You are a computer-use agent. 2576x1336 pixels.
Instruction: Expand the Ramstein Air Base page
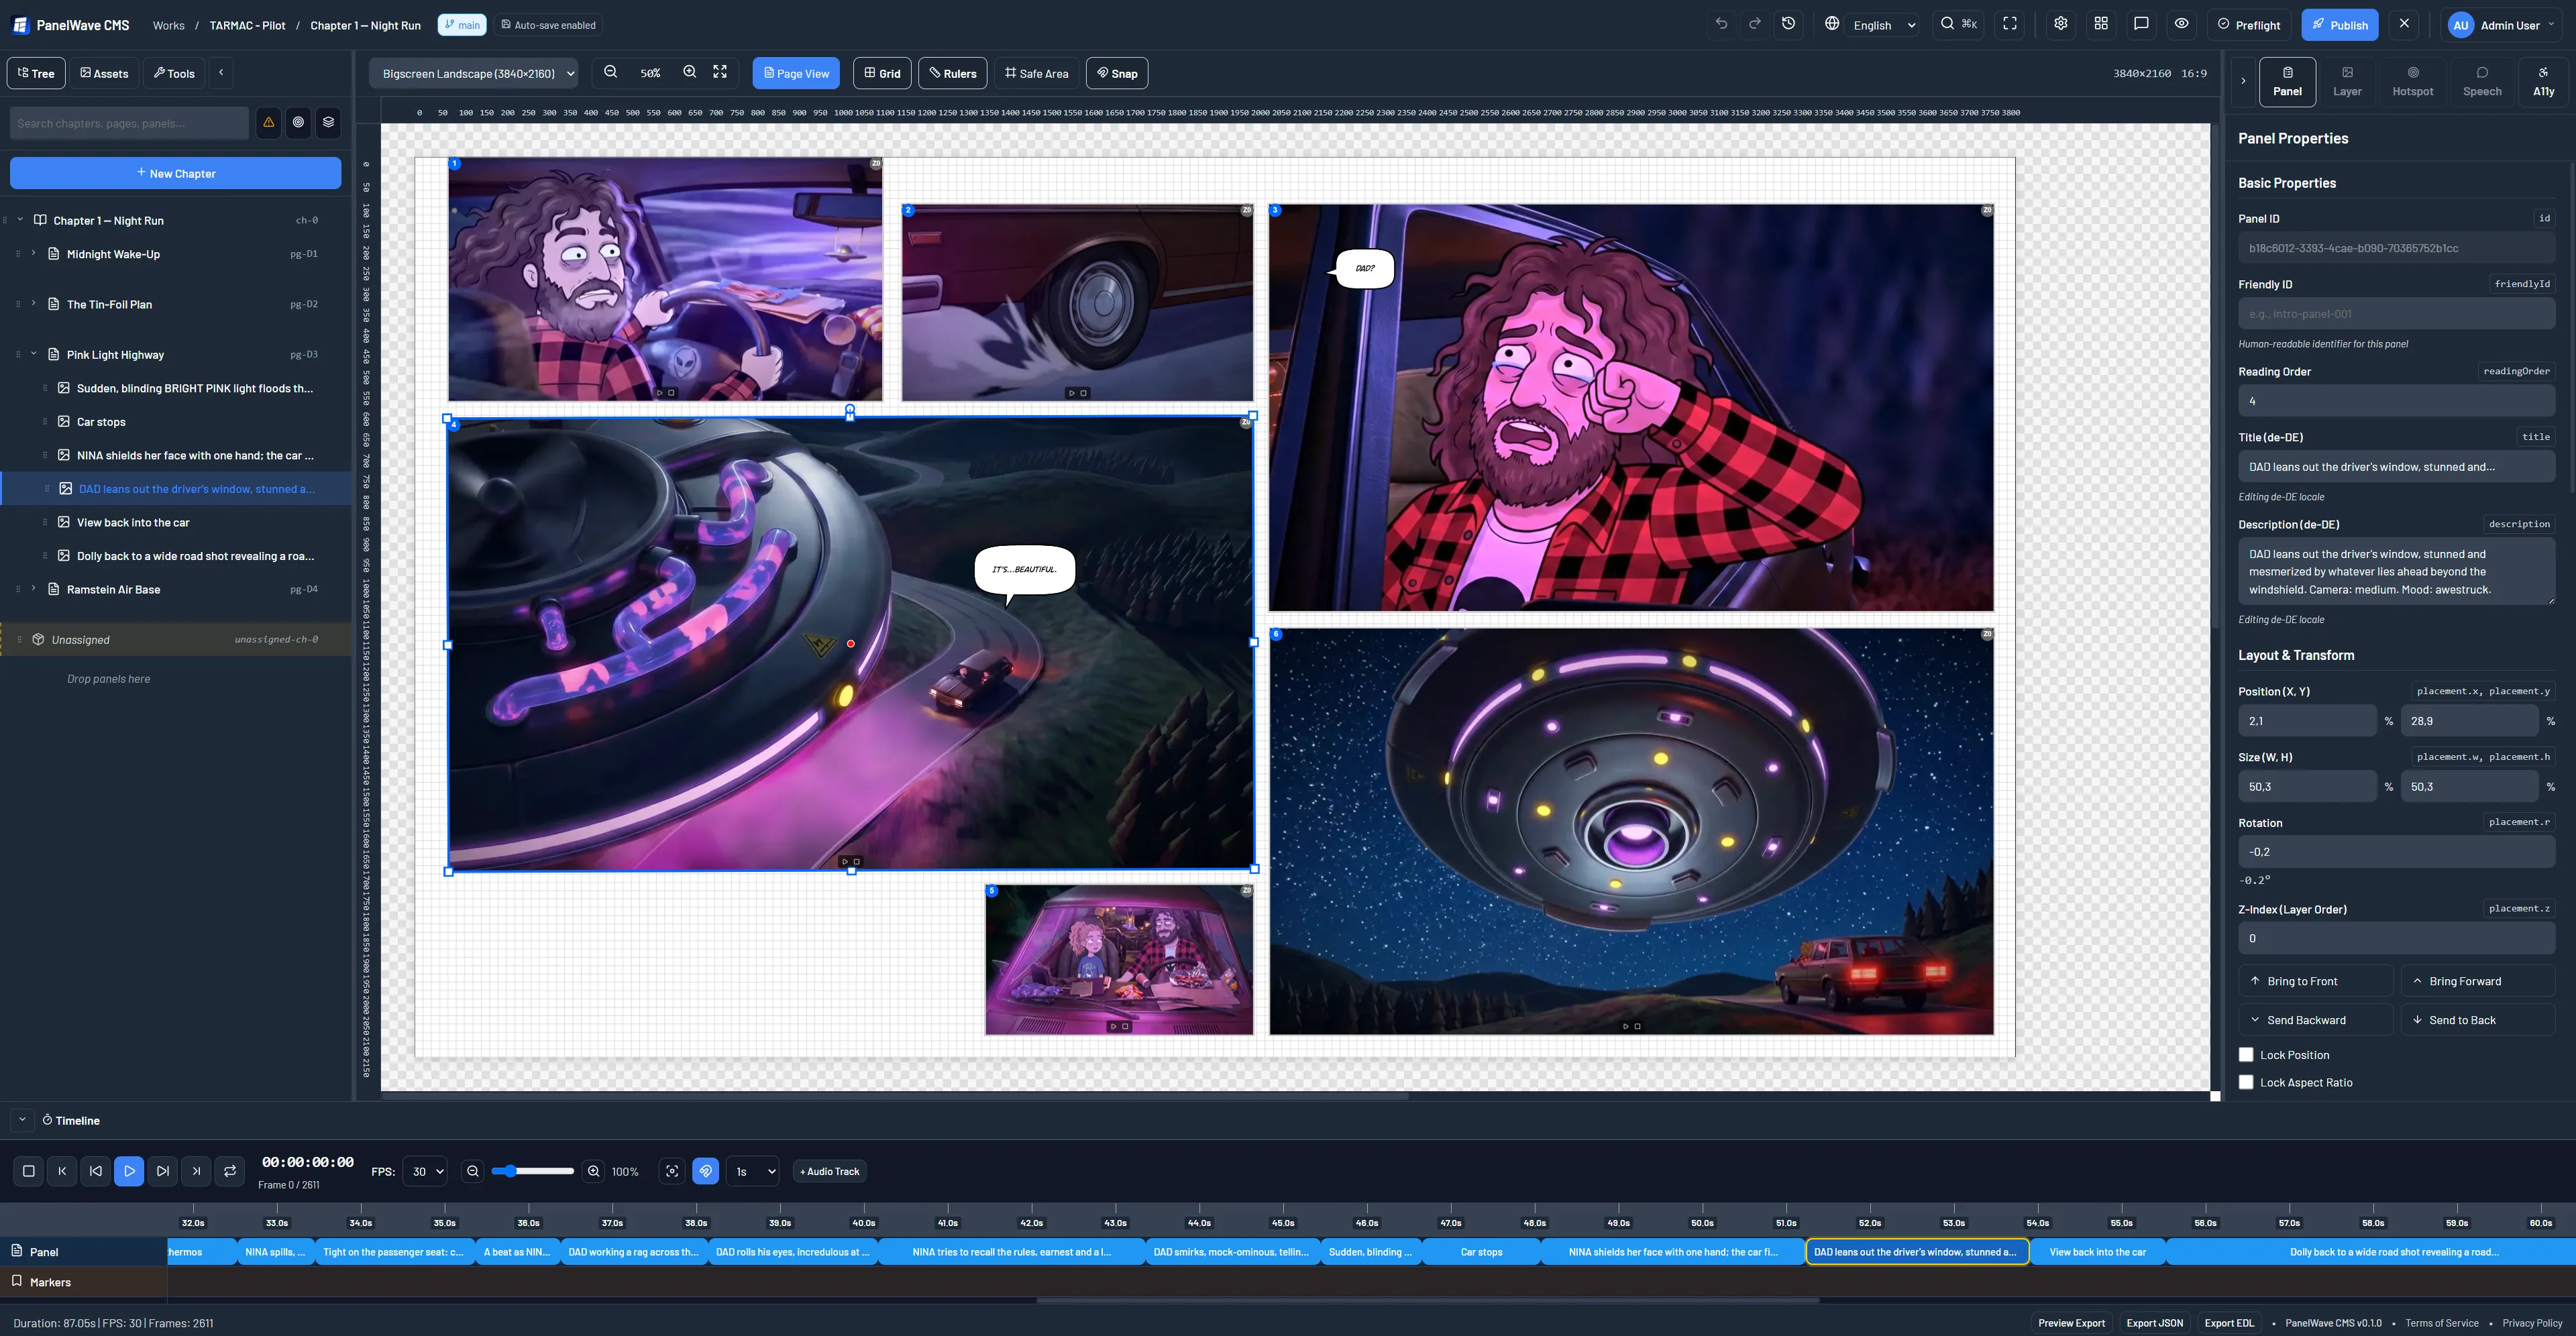point(33,589)
